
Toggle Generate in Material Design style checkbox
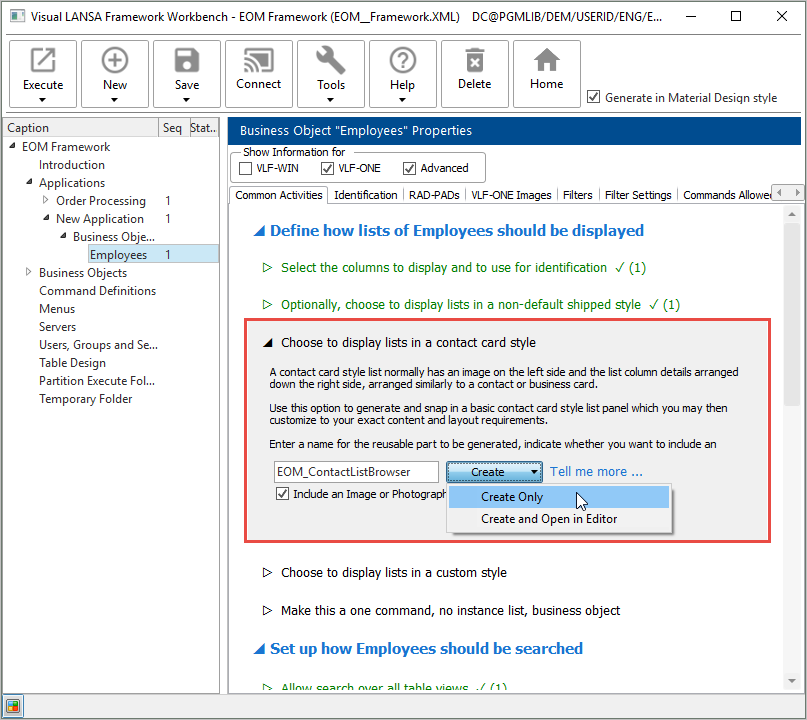point(593,97)
